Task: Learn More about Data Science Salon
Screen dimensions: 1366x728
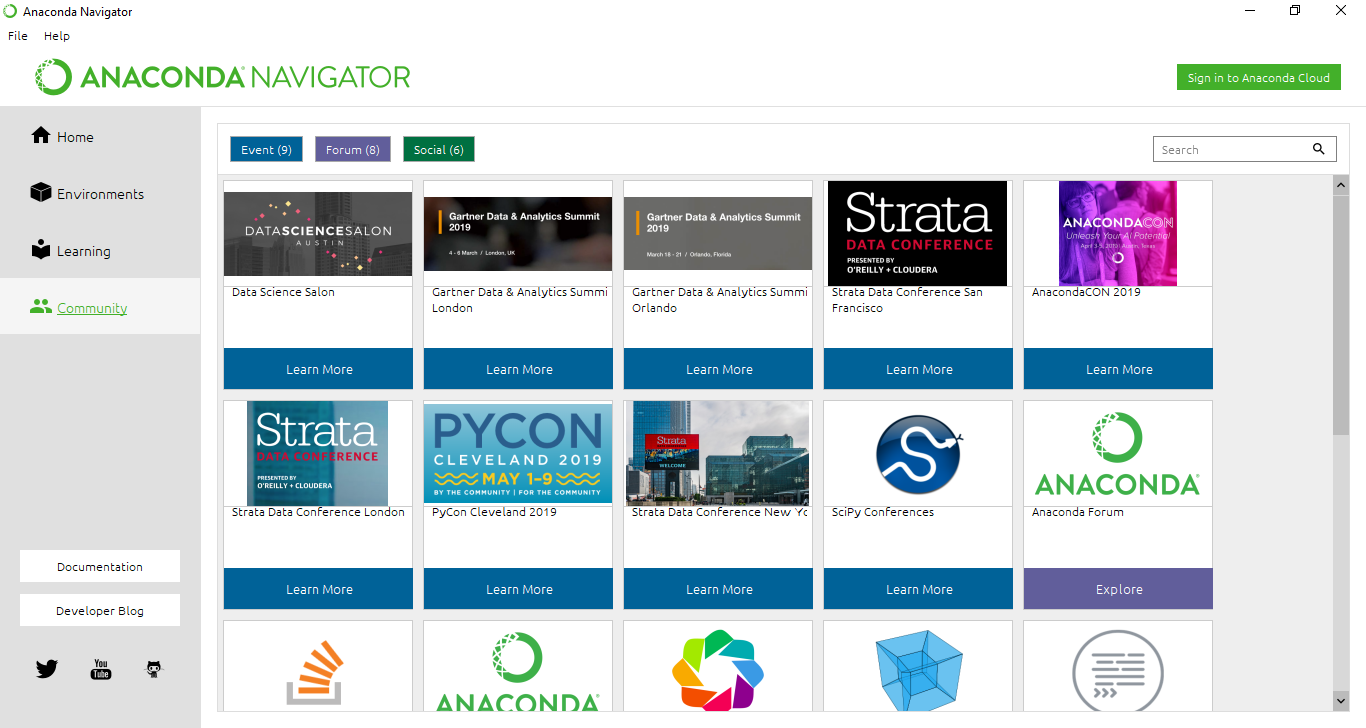Action: pyautogui.click(x=318, y=369)
